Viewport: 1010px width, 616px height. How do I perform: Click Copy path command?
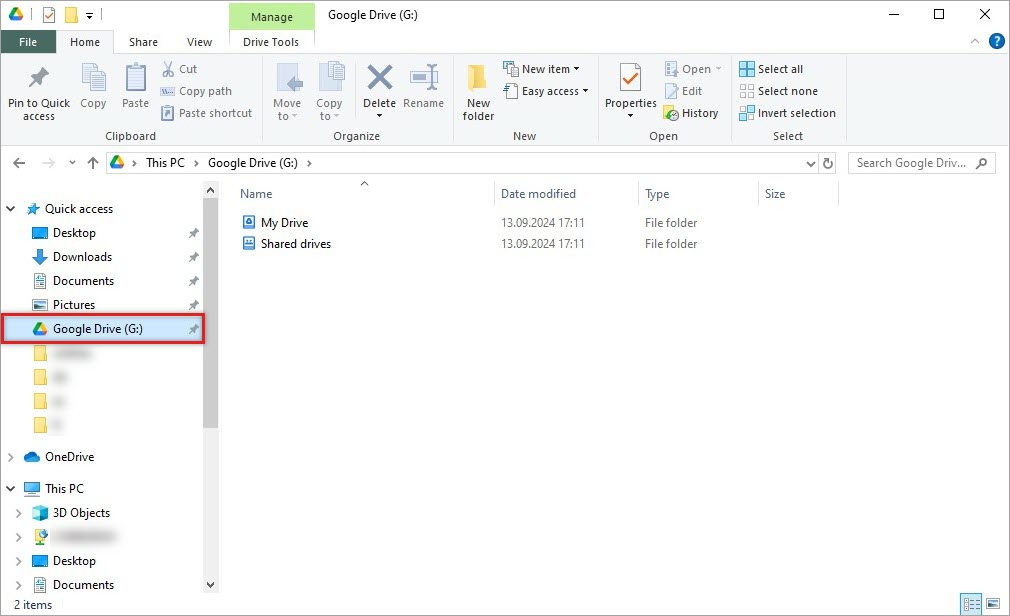coord(196,91)
